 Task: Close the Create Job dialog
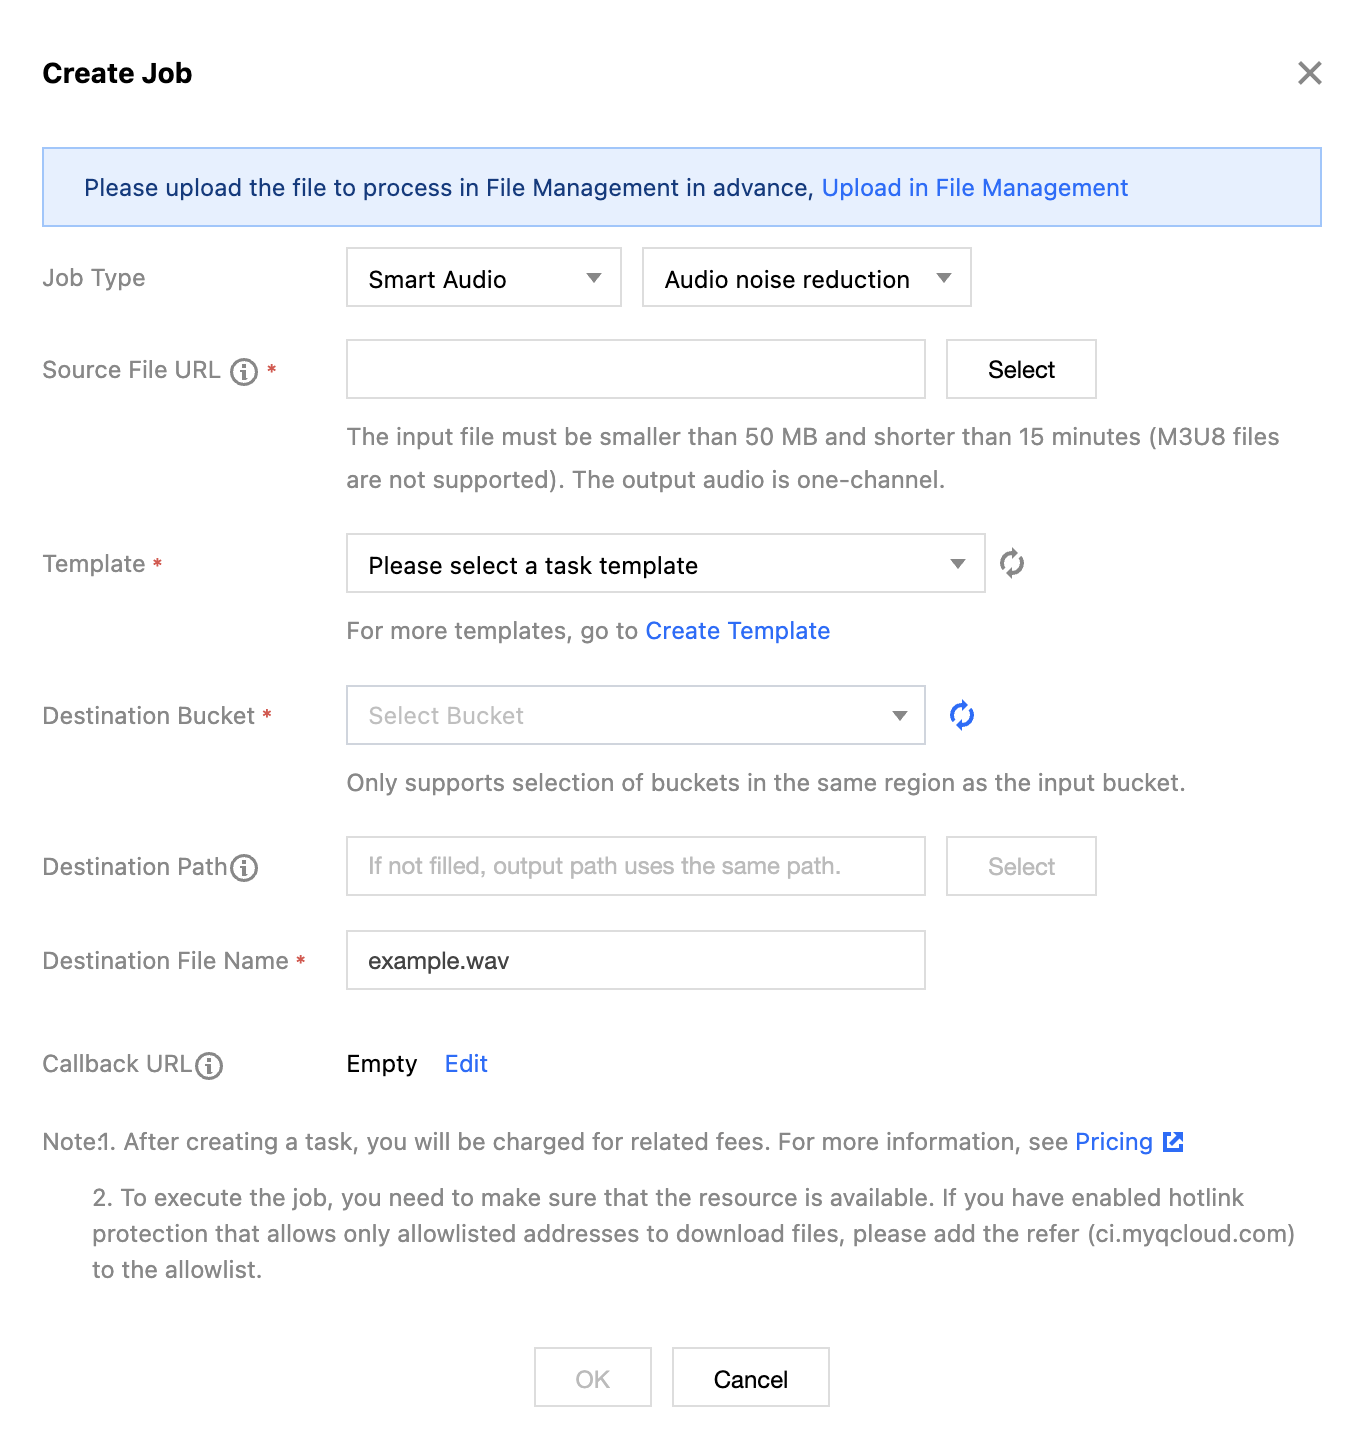click(1309, 73)
